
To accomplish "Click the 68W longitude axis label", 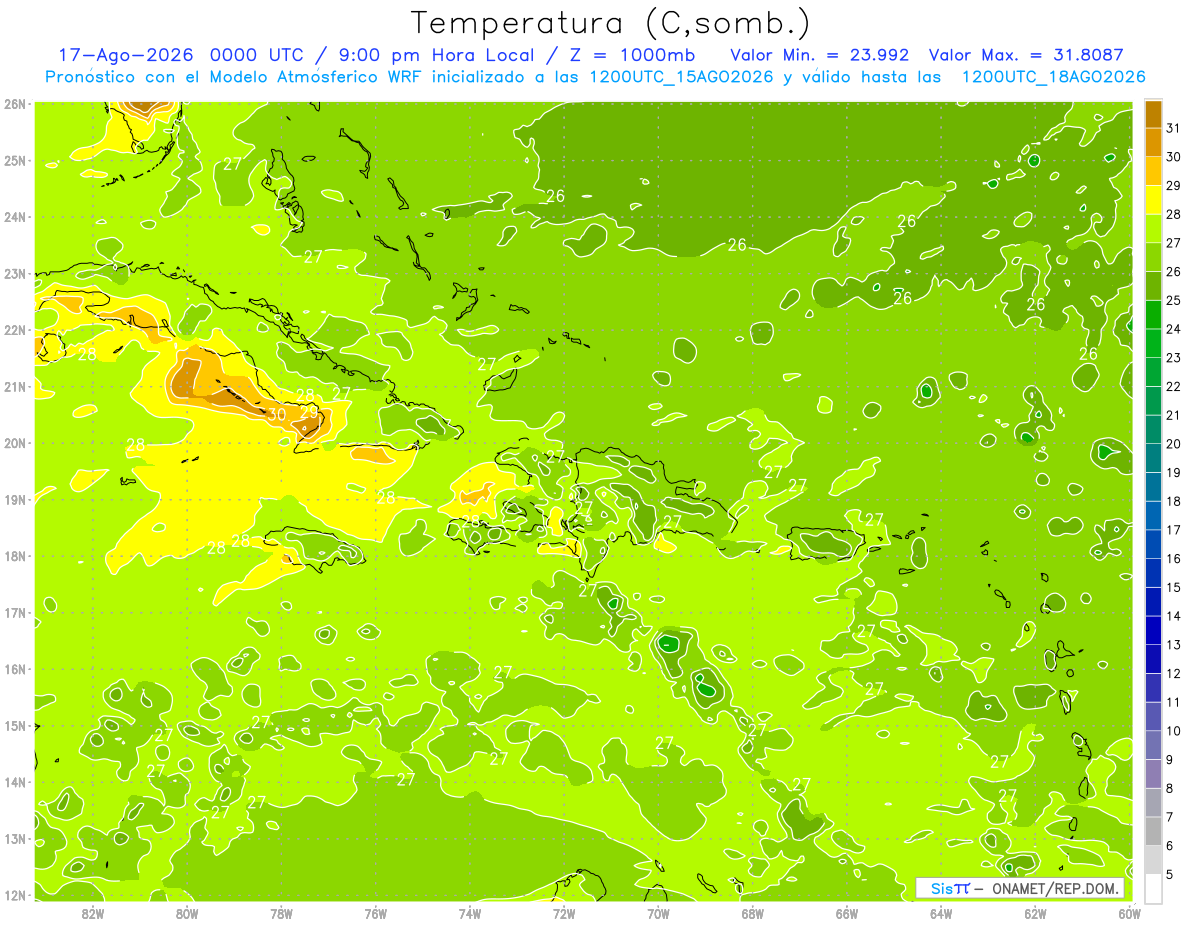I will [x=753, y=912].
